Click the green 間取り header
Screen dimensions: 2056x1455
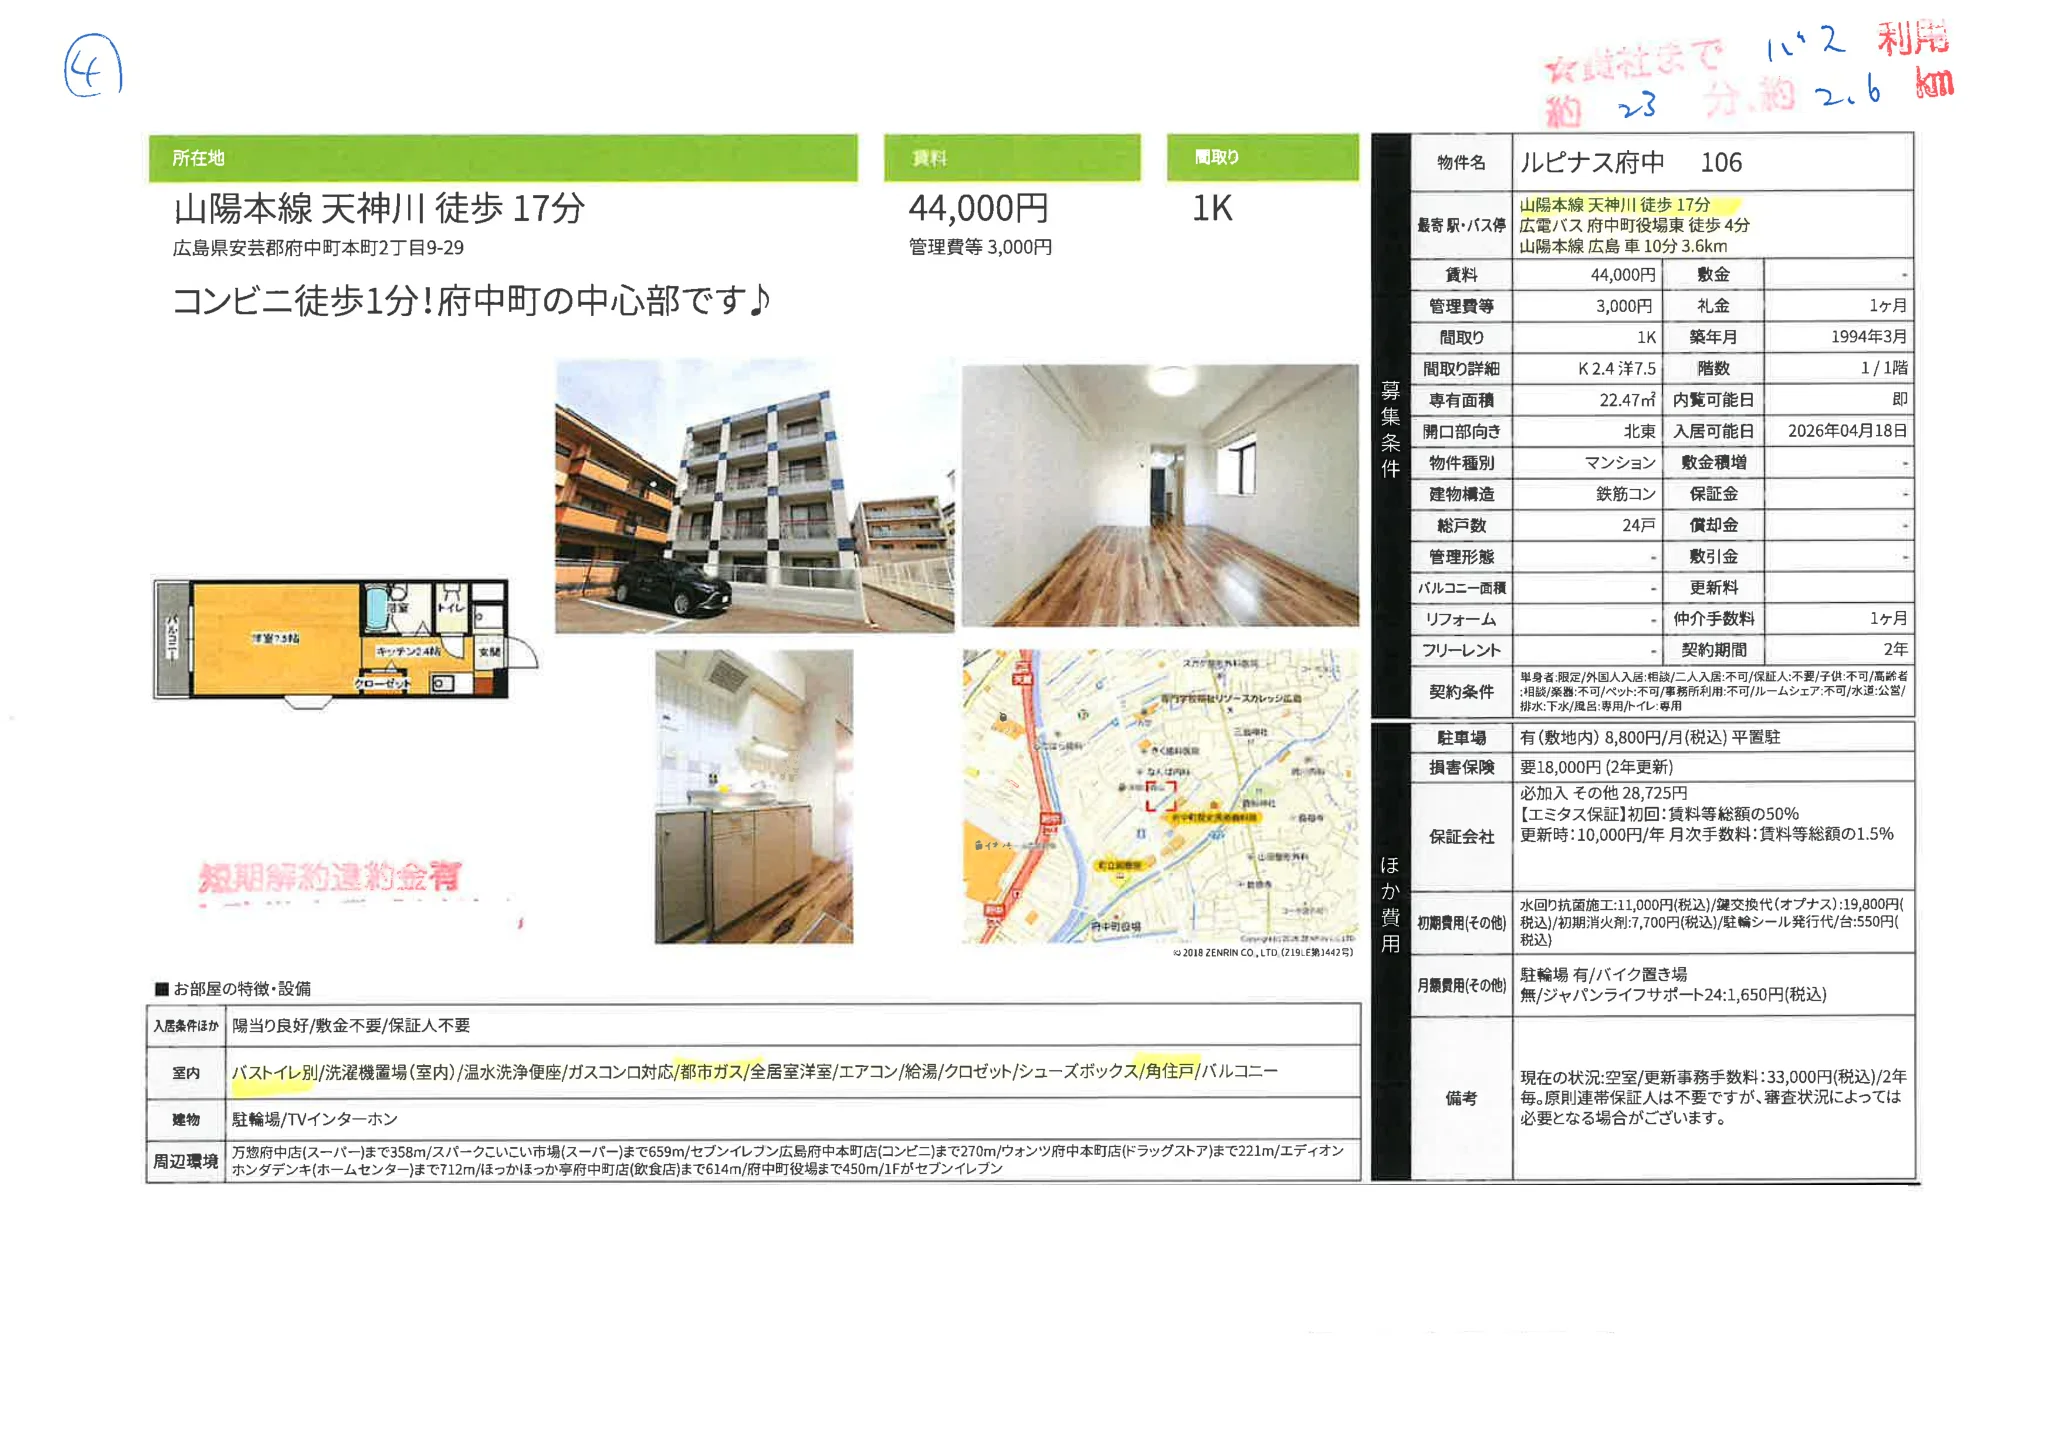[x=1262, y=158]
